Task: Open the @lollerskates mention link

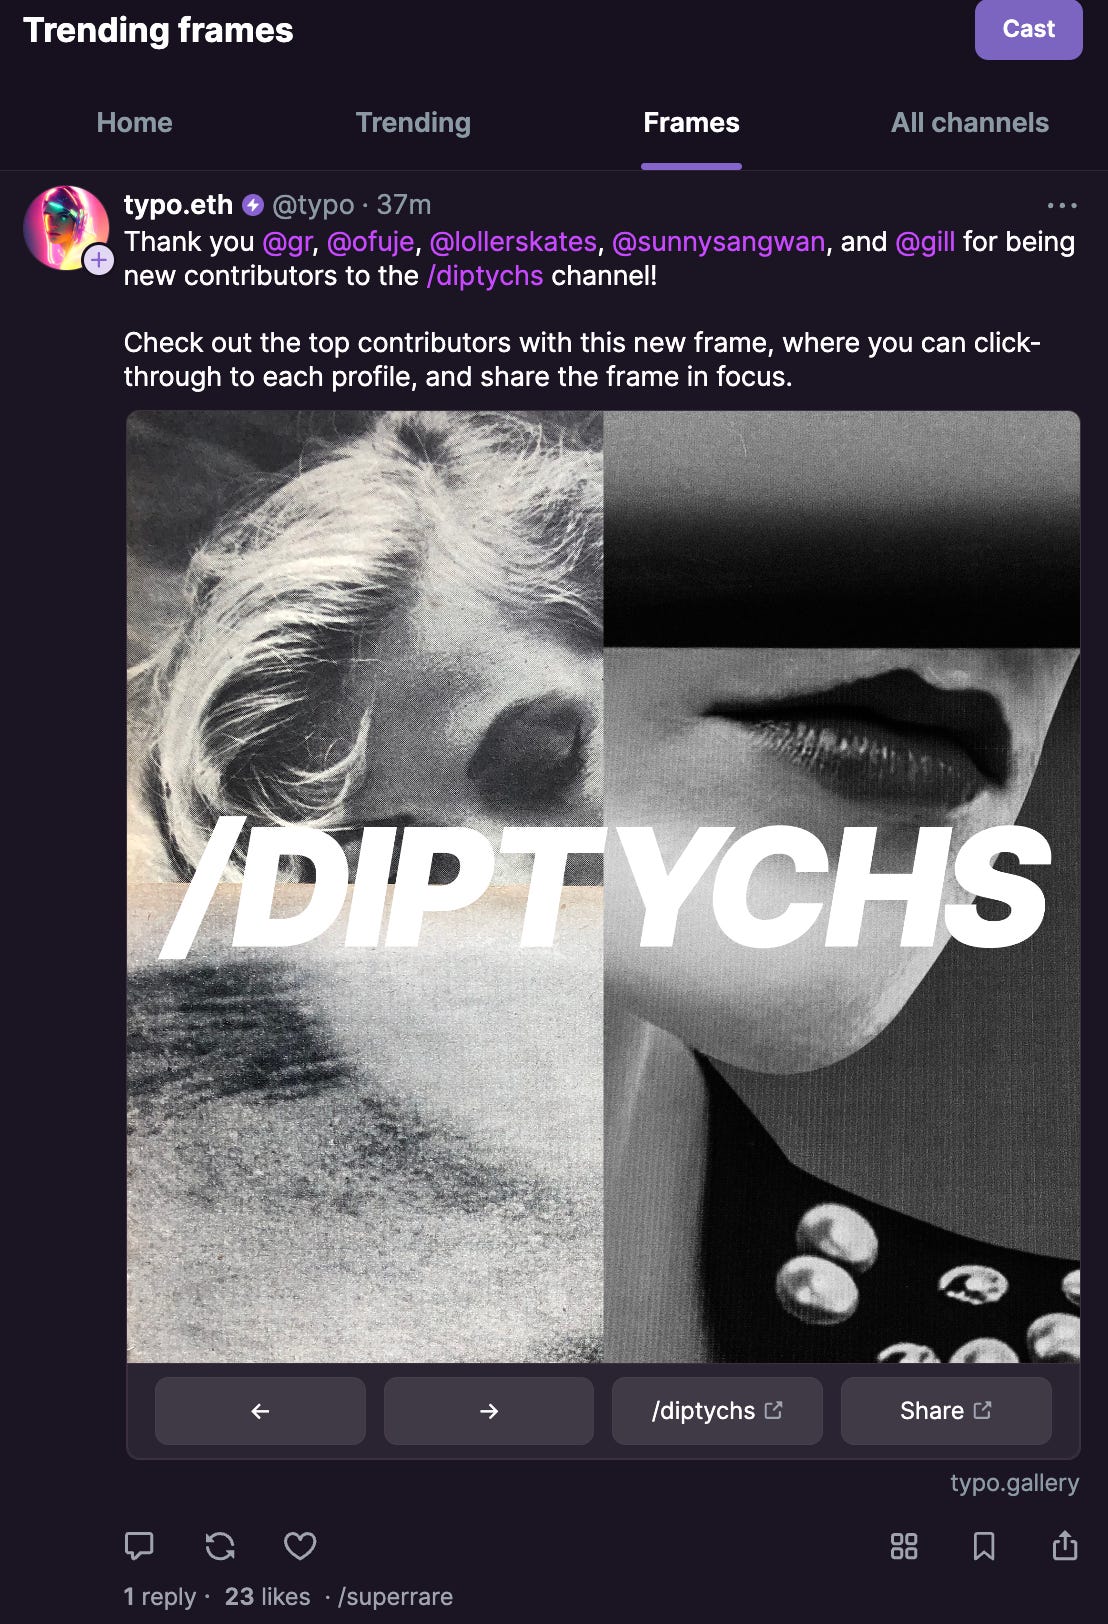Action: [x=513, y=242]
